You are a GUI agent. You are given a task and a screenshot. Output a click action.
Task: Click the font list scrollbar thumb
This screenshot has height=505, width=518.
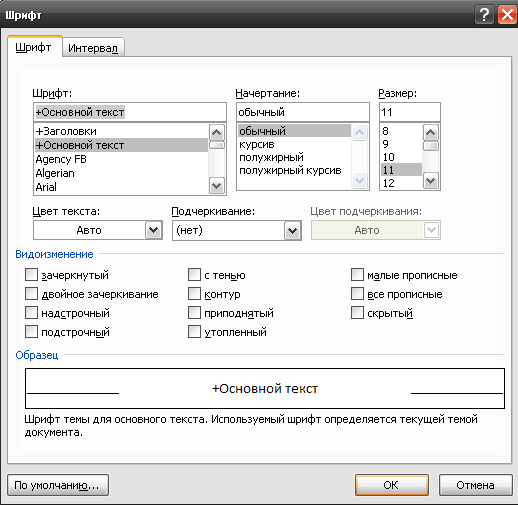coord(217,145)
